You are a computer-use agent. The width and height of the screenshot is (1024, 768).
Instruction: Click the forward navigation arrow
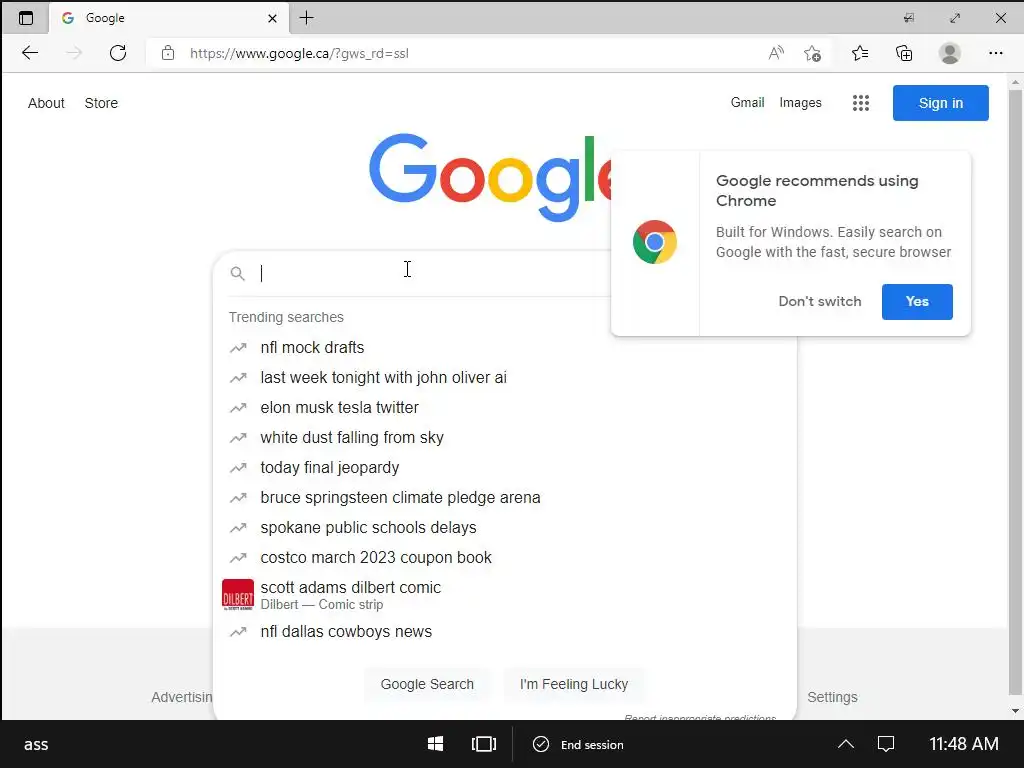(x=74, y=53)
